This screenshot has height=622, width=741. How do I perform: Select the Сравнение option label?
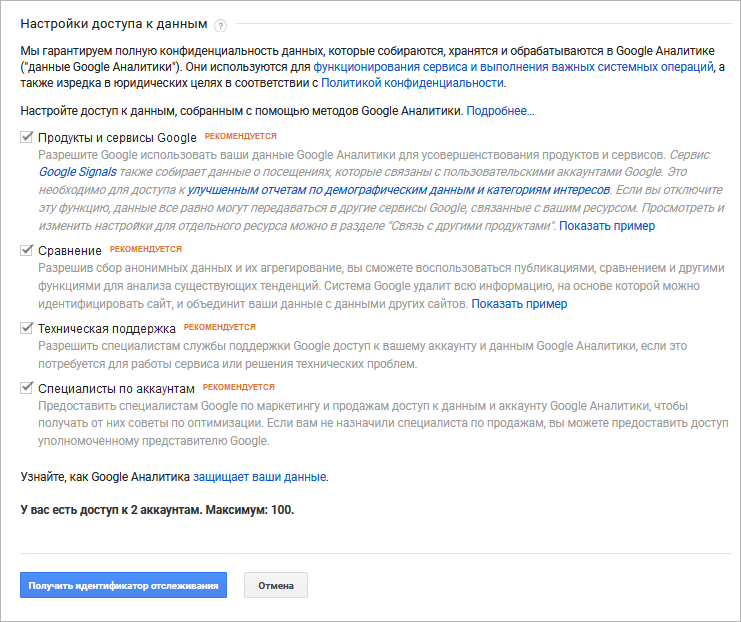coord(70,251)
